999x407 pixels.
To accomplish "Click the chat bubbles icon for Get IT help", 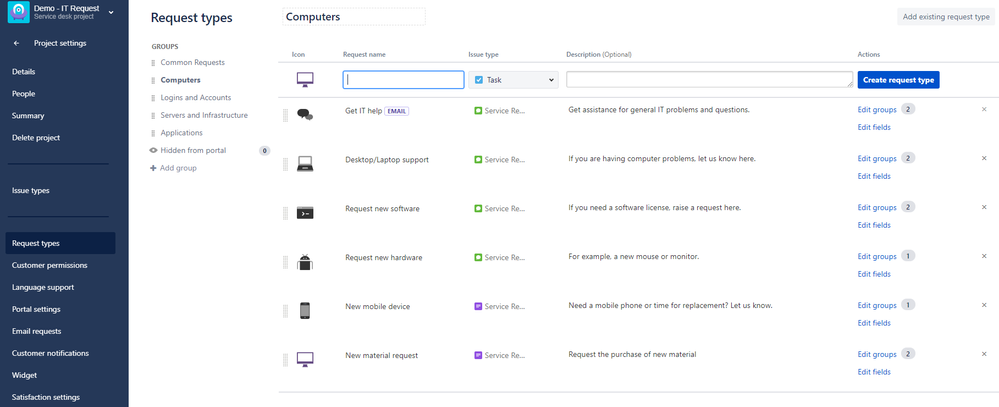I will click(305, 115).
